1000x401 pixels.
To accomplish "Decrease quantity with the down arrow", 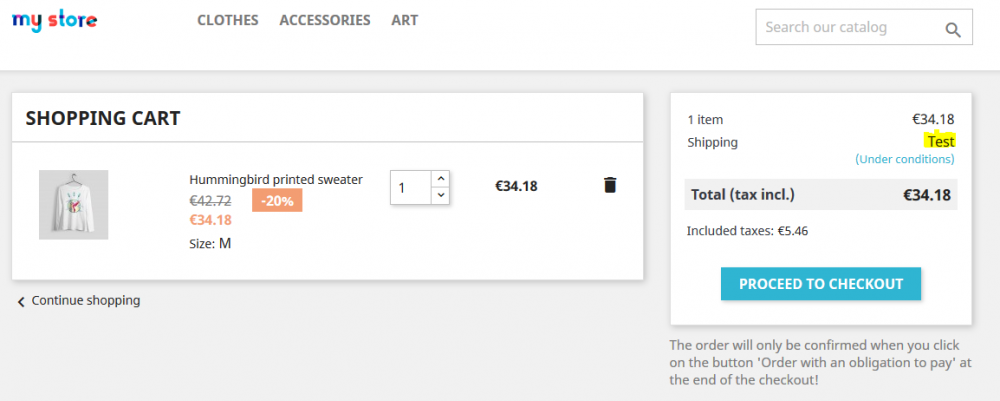I will (x=440, y=196).
